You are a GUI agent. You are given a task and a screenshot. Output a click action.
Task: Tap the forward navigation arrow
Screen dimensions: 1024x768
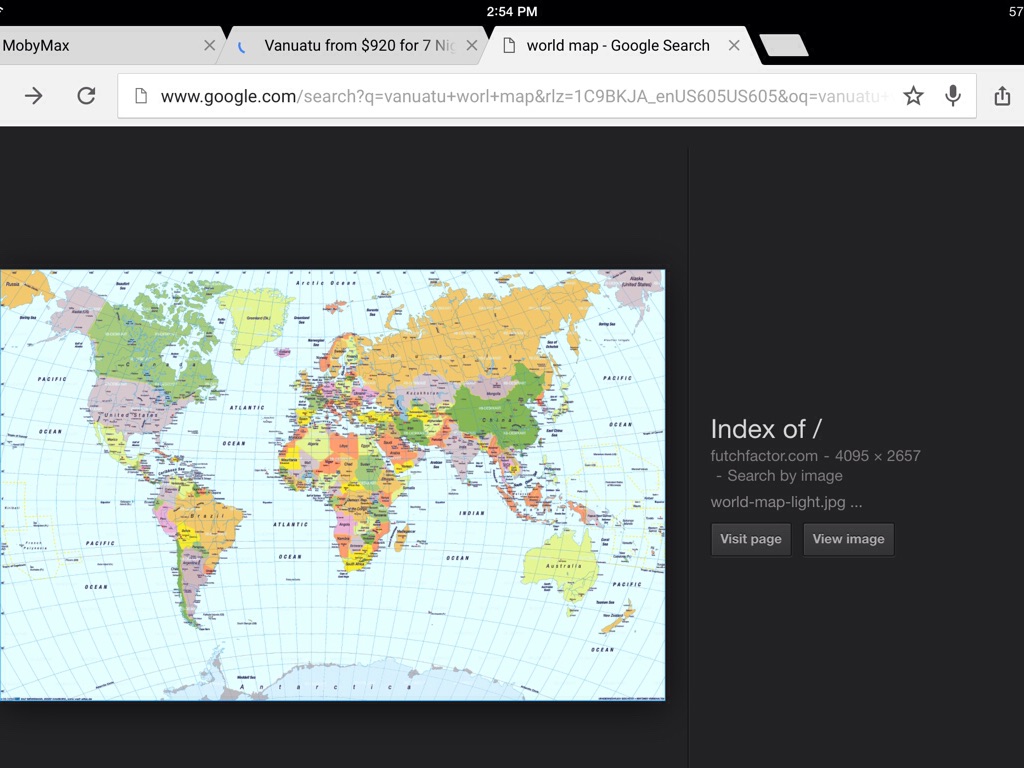[34, 96]
